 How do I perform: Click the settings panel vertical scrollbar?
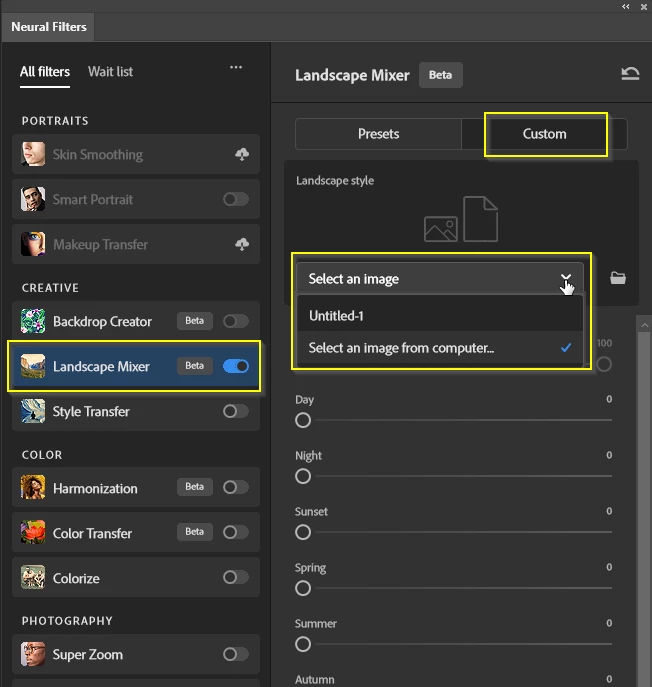click(644, 508)
